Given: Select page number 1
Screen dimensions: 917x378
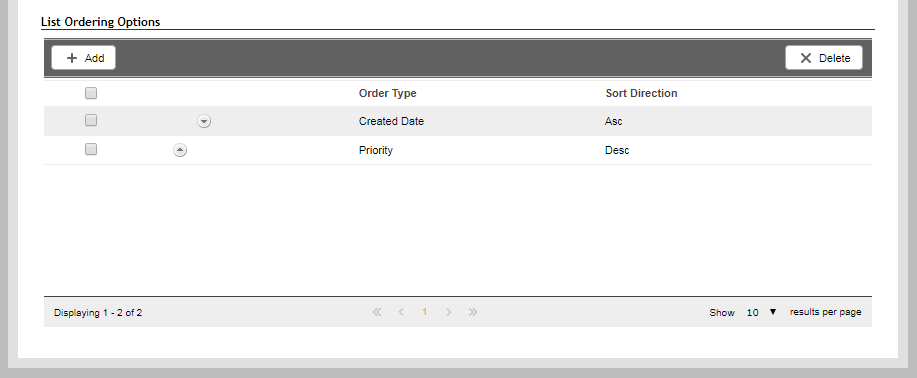Looking at the screenshot, I should 425,312.
